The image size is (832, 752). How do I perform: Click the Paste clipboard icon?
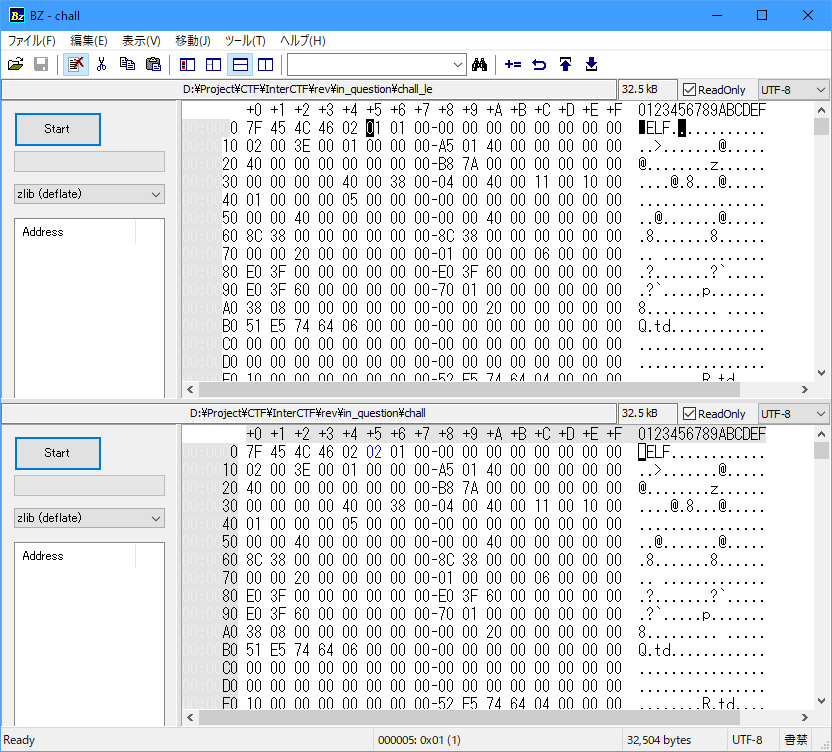point(153,65)
